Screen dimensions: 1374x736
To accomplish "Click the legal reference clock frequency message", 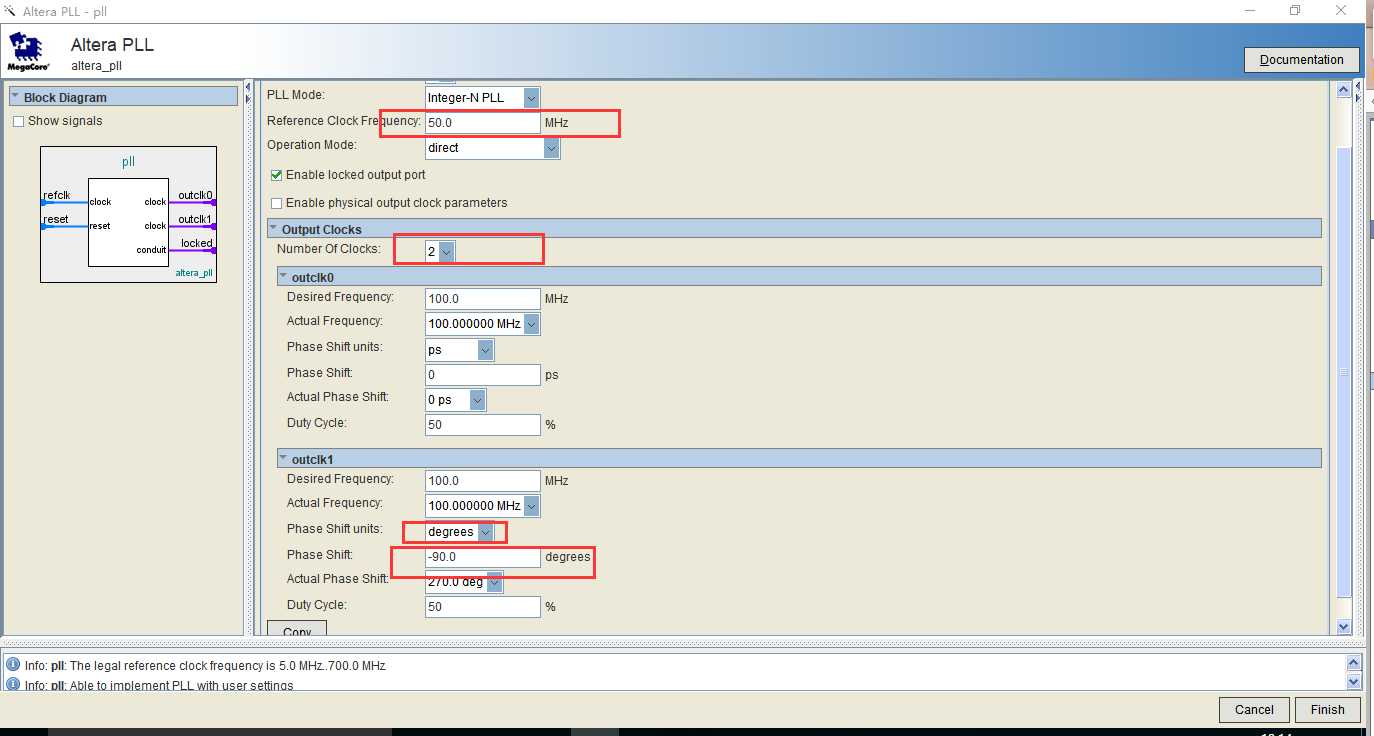I will (205, 666).
